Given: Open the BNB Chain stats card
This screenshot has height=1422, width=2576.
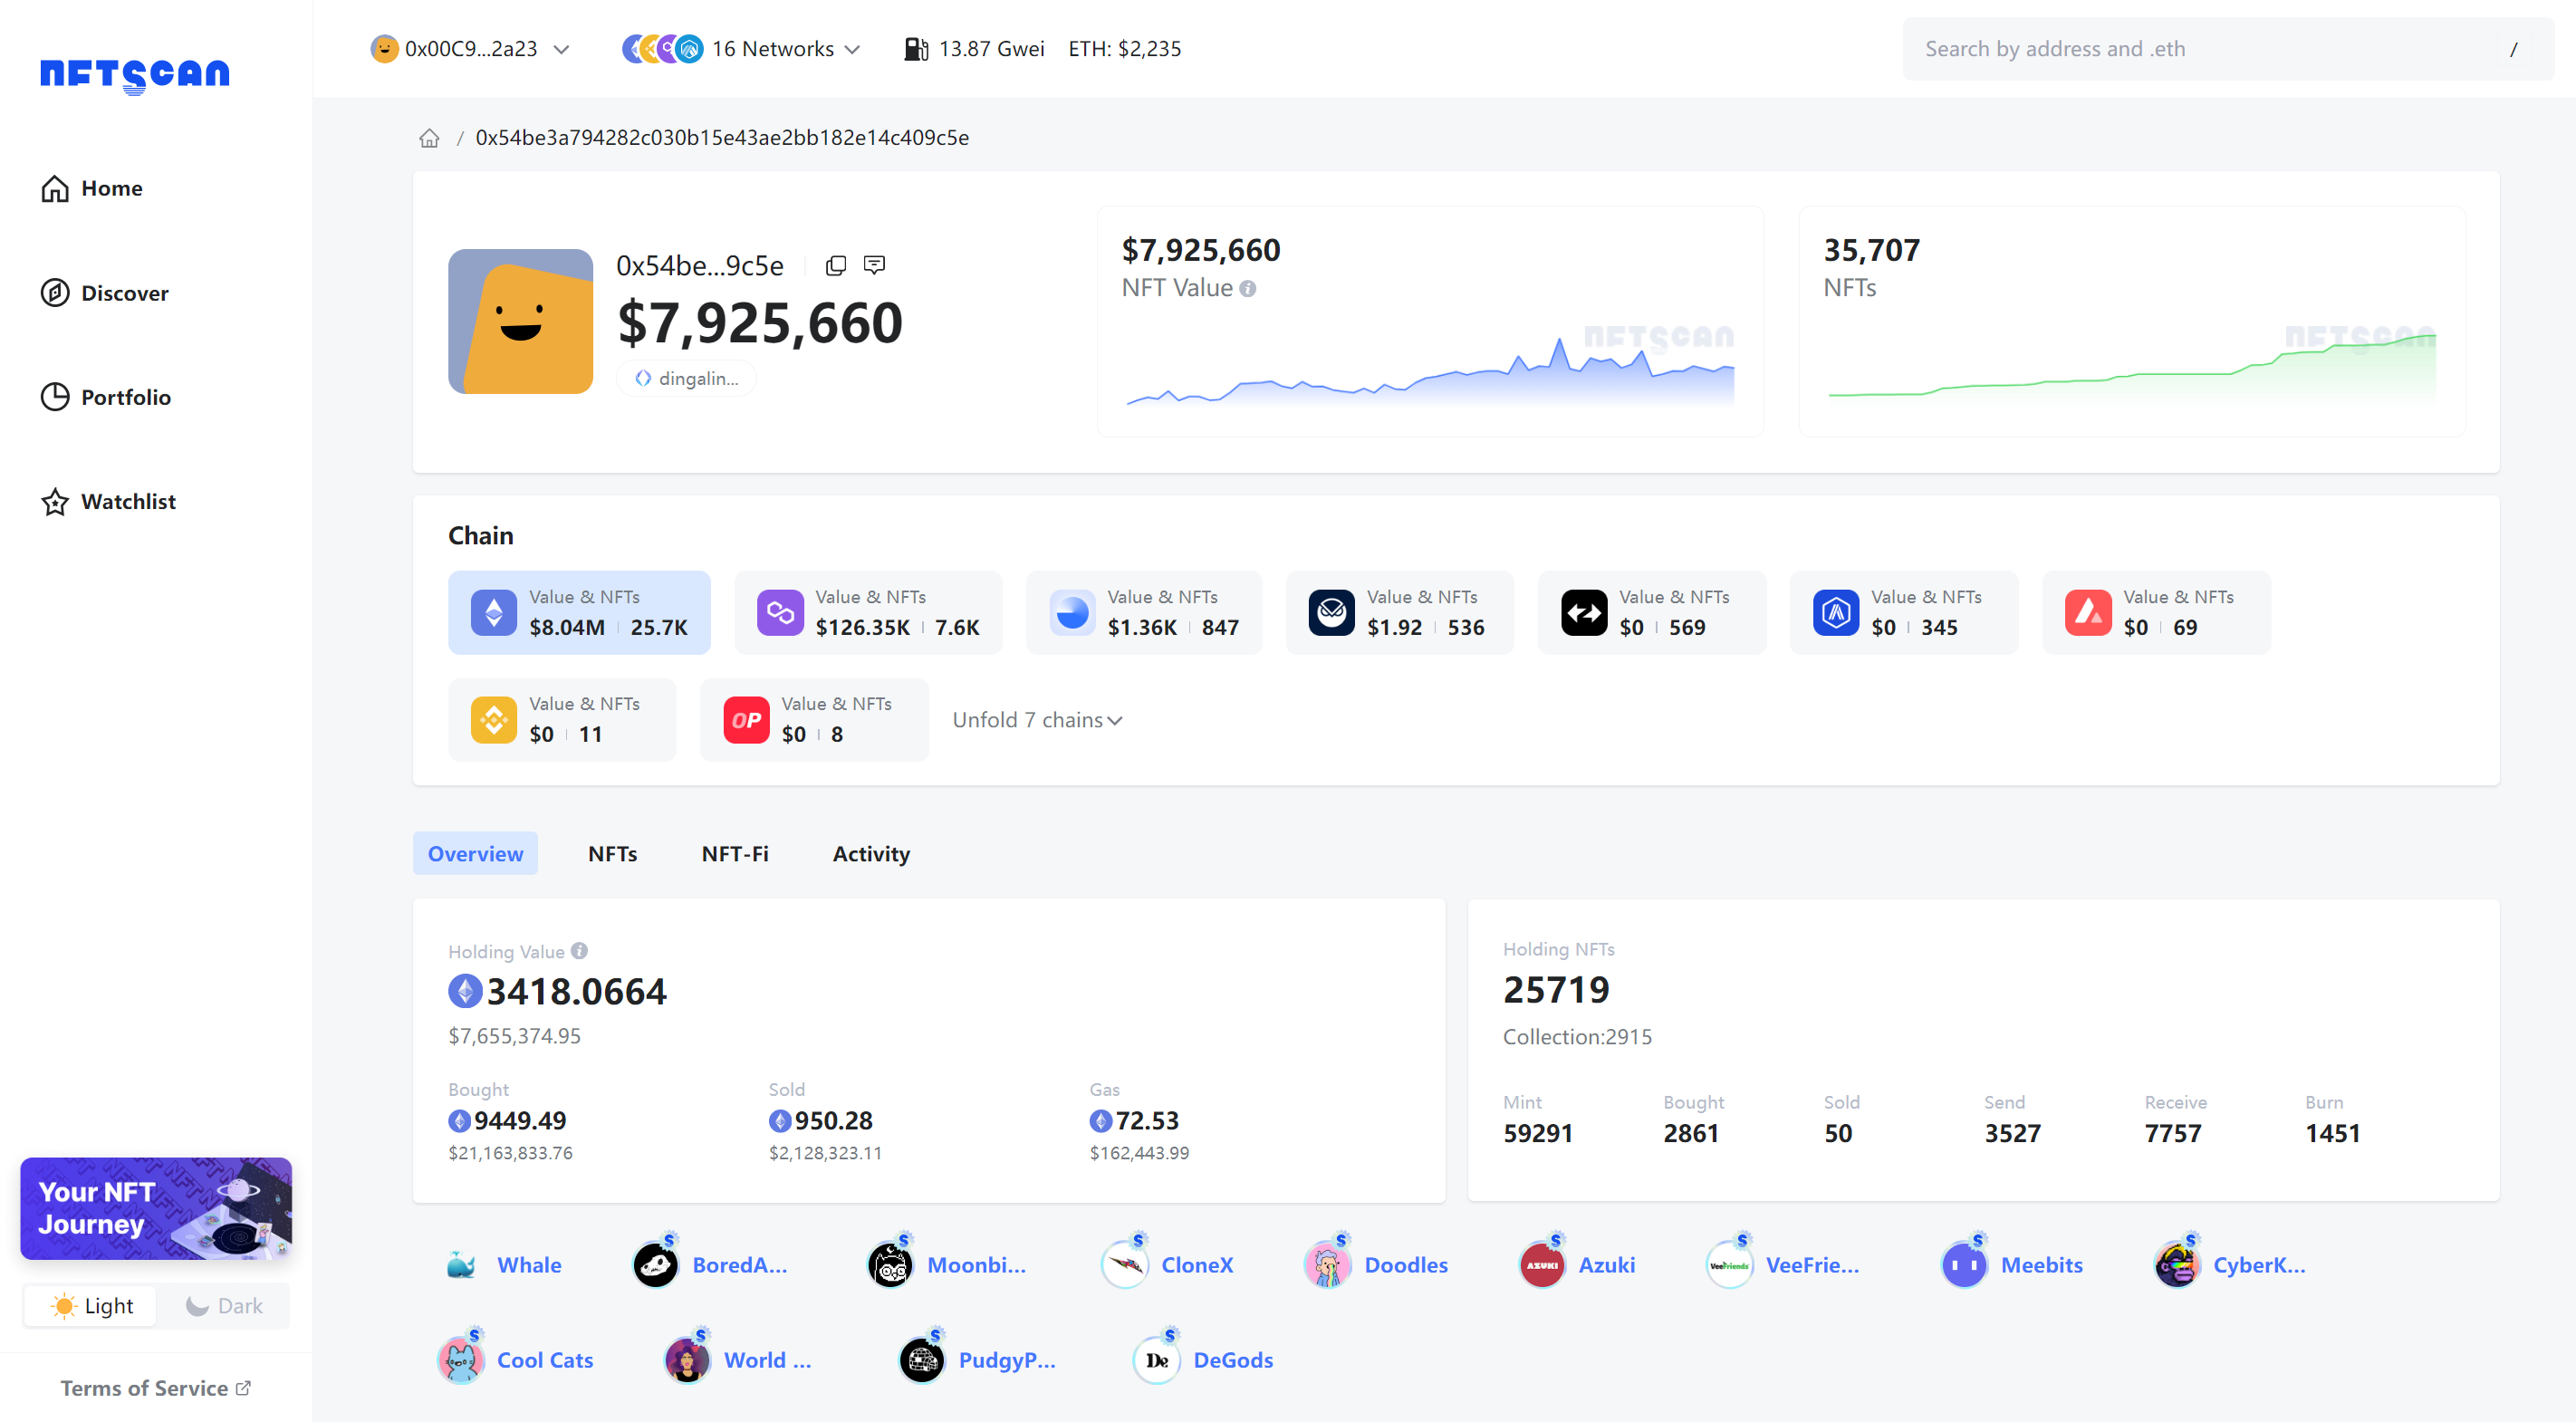Looking at the screenshot, I should tap(563, 719).
